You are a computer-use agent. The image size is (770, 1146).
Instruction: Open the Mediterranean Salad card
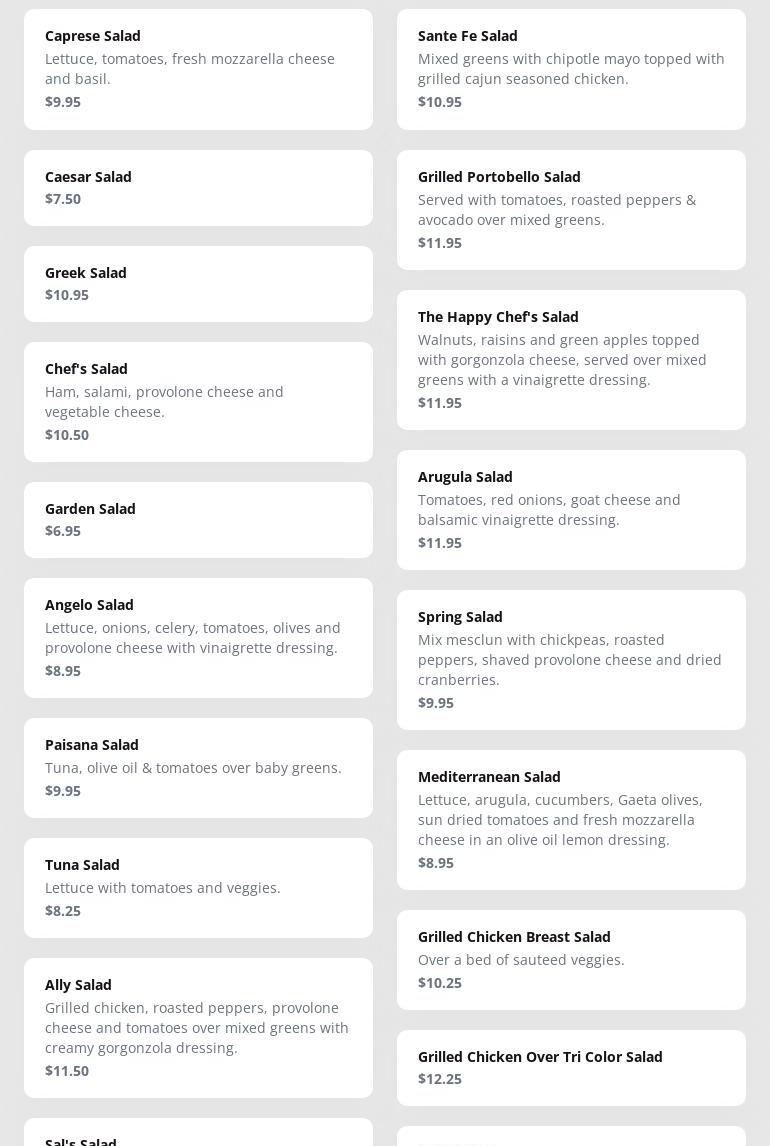coord(571,820)
